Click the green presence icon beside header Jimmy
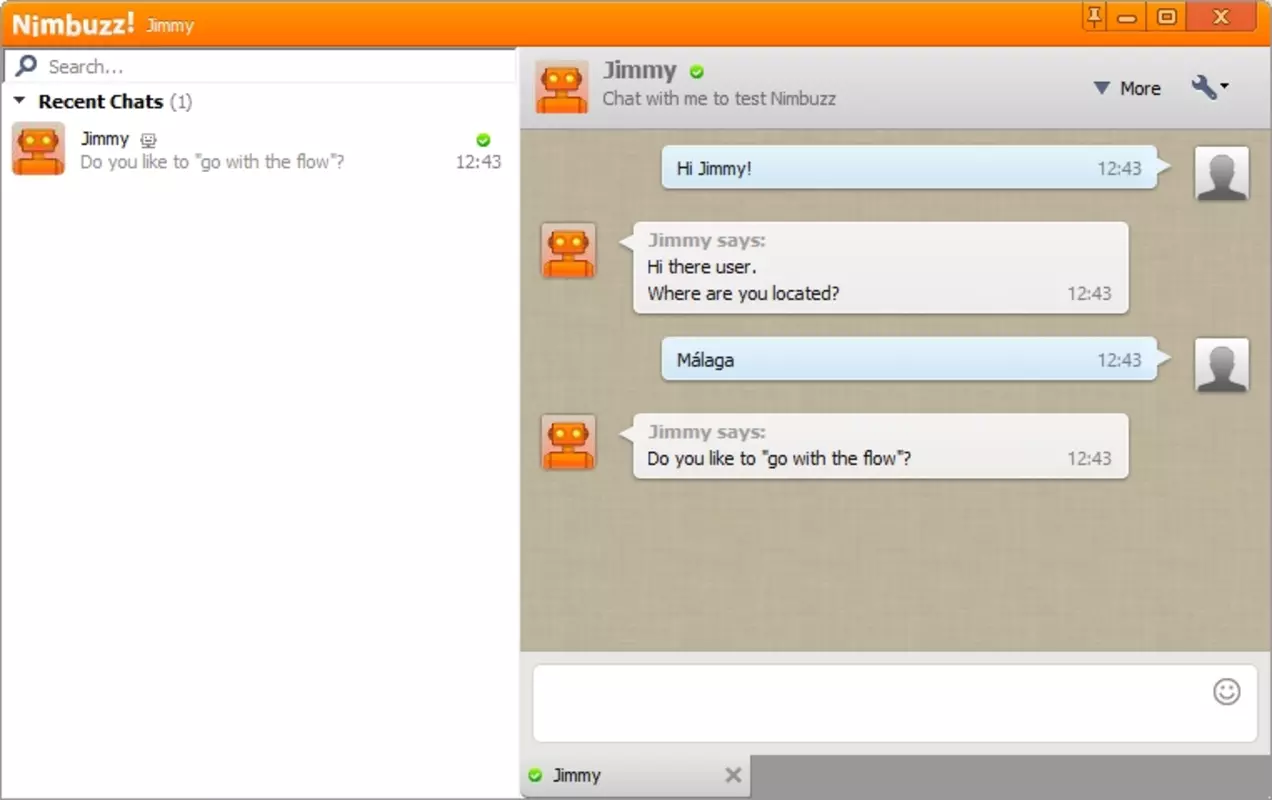Screen dimensions: 1272x800 pos(697,72)
